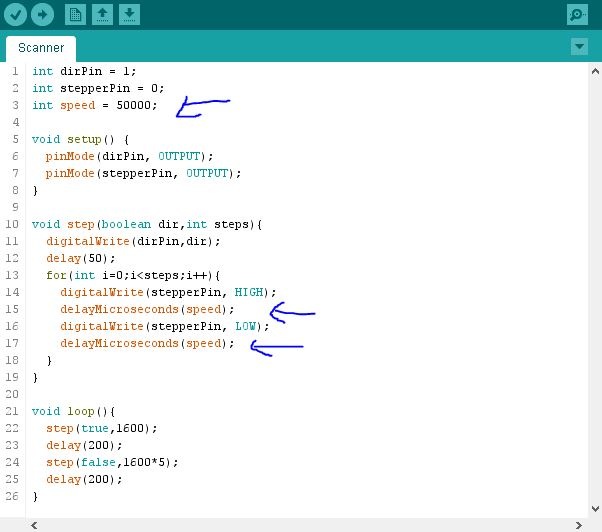Click 'delay(200);' on line 25
Image resolution: width=602 pixels, height=532 pixels.
[84, 479]
